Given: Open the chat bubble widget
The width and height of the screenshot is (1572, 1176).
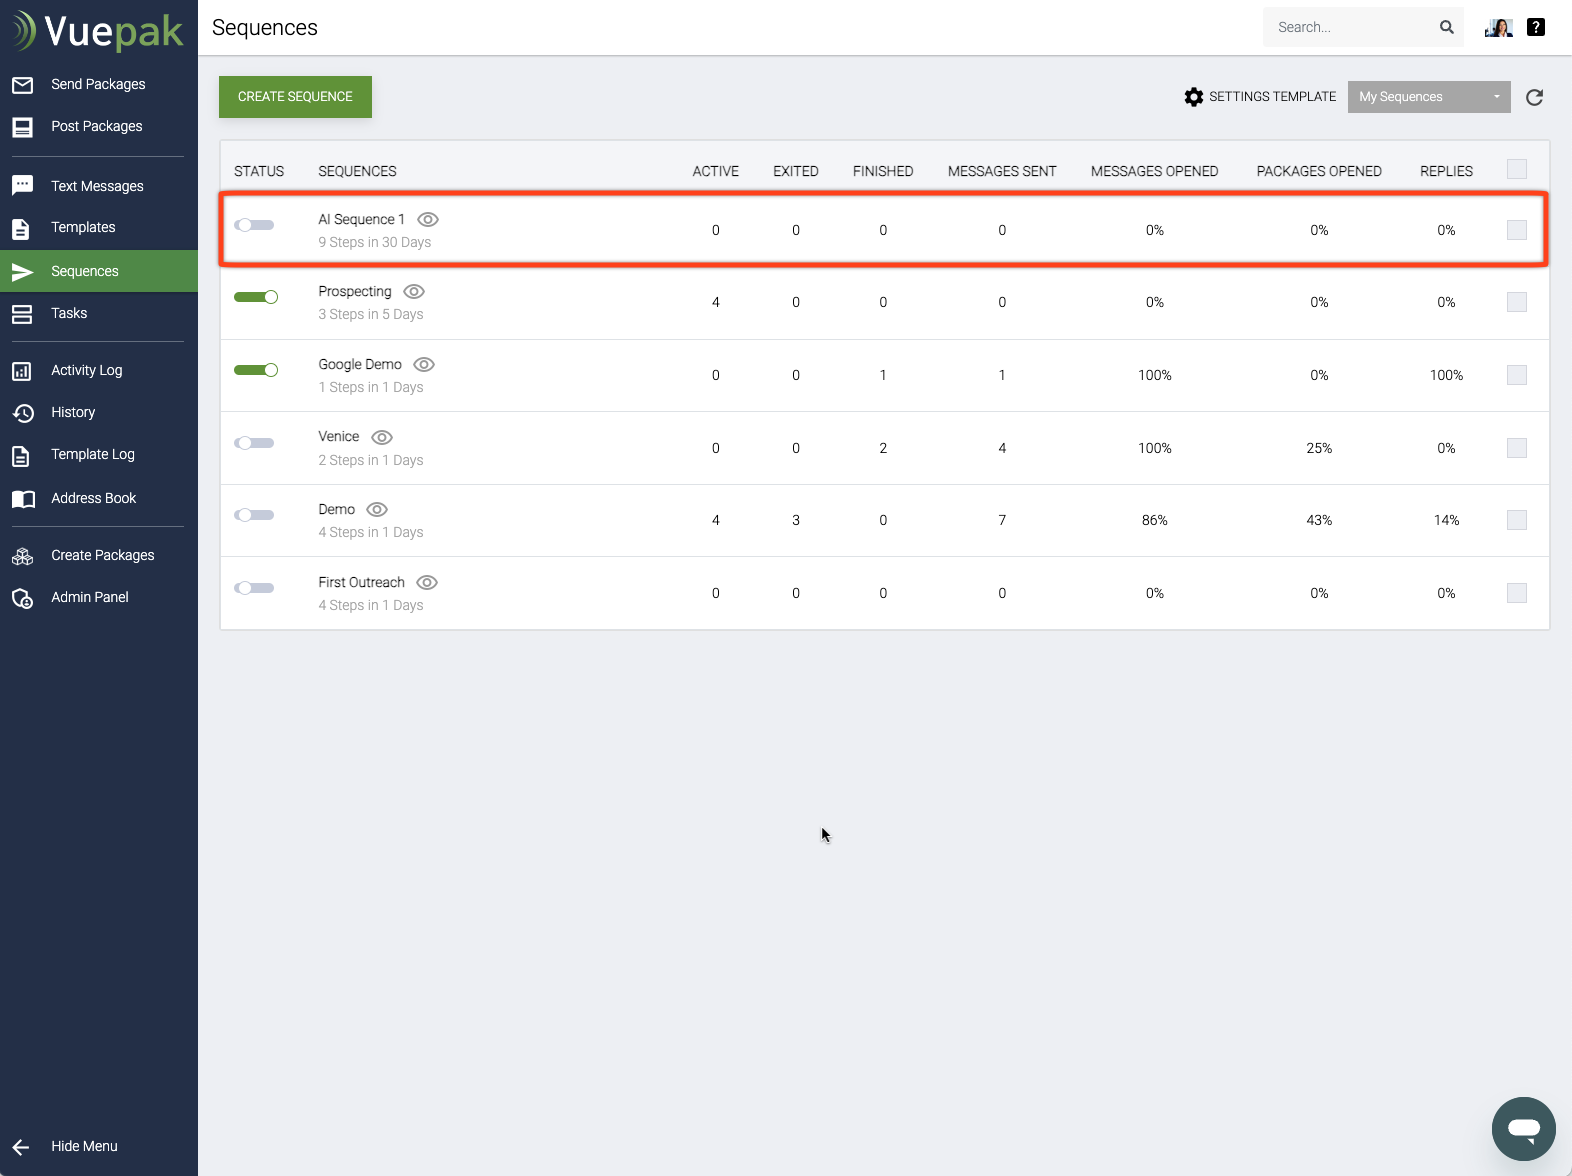Looking at the screenshot, I should point(1523,1128).
